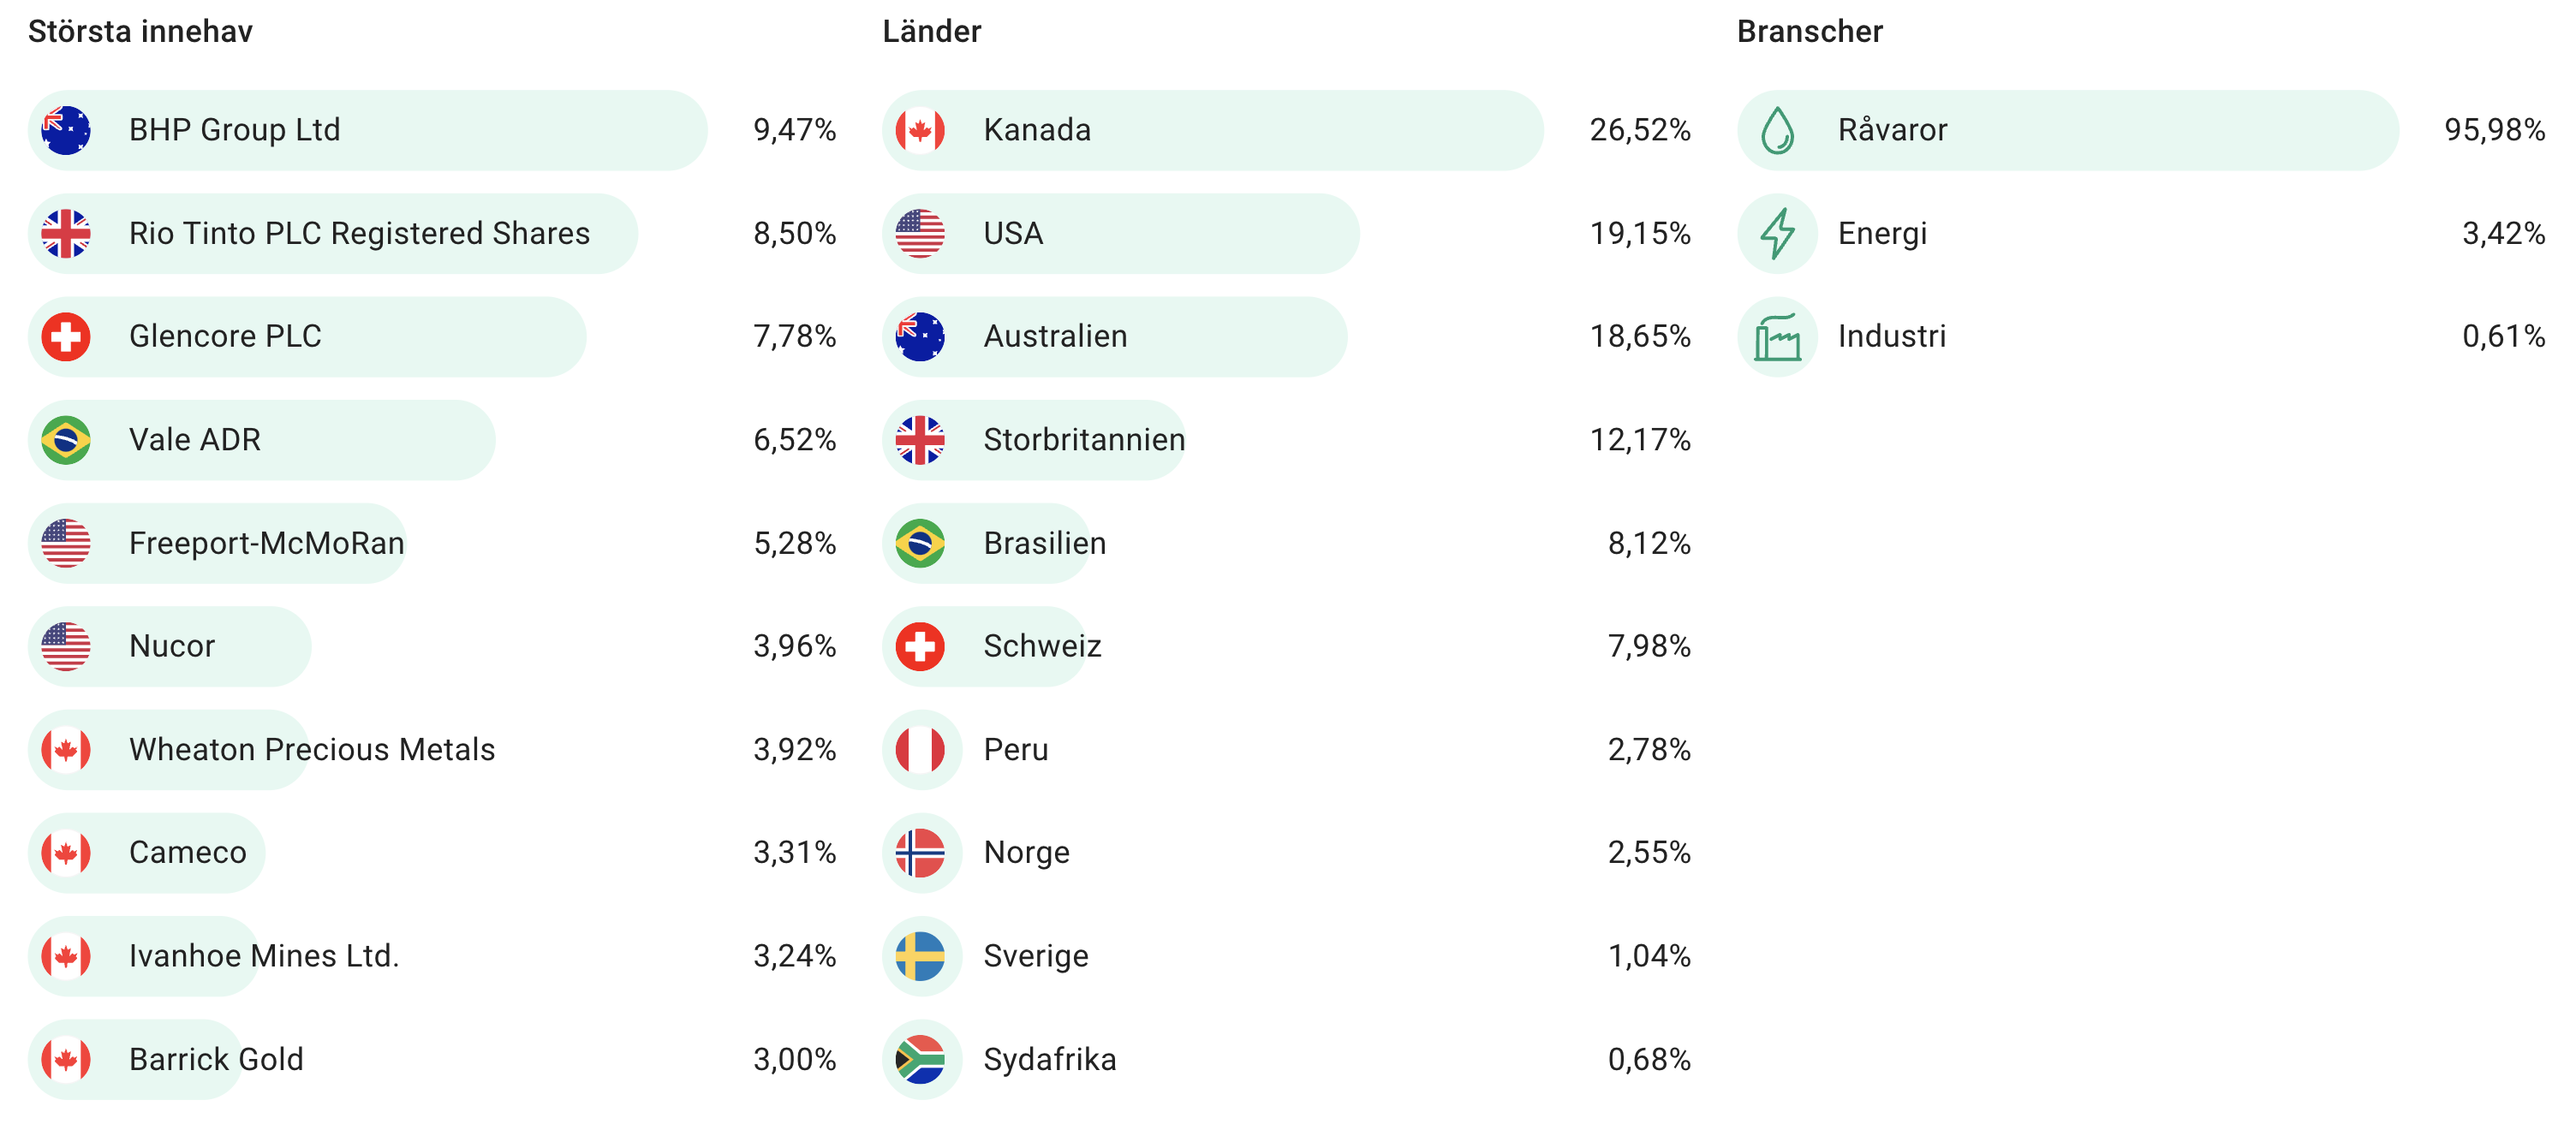
Task: Click the Swiss flag beside Glencore PLC
Action: tap(66, 337)
